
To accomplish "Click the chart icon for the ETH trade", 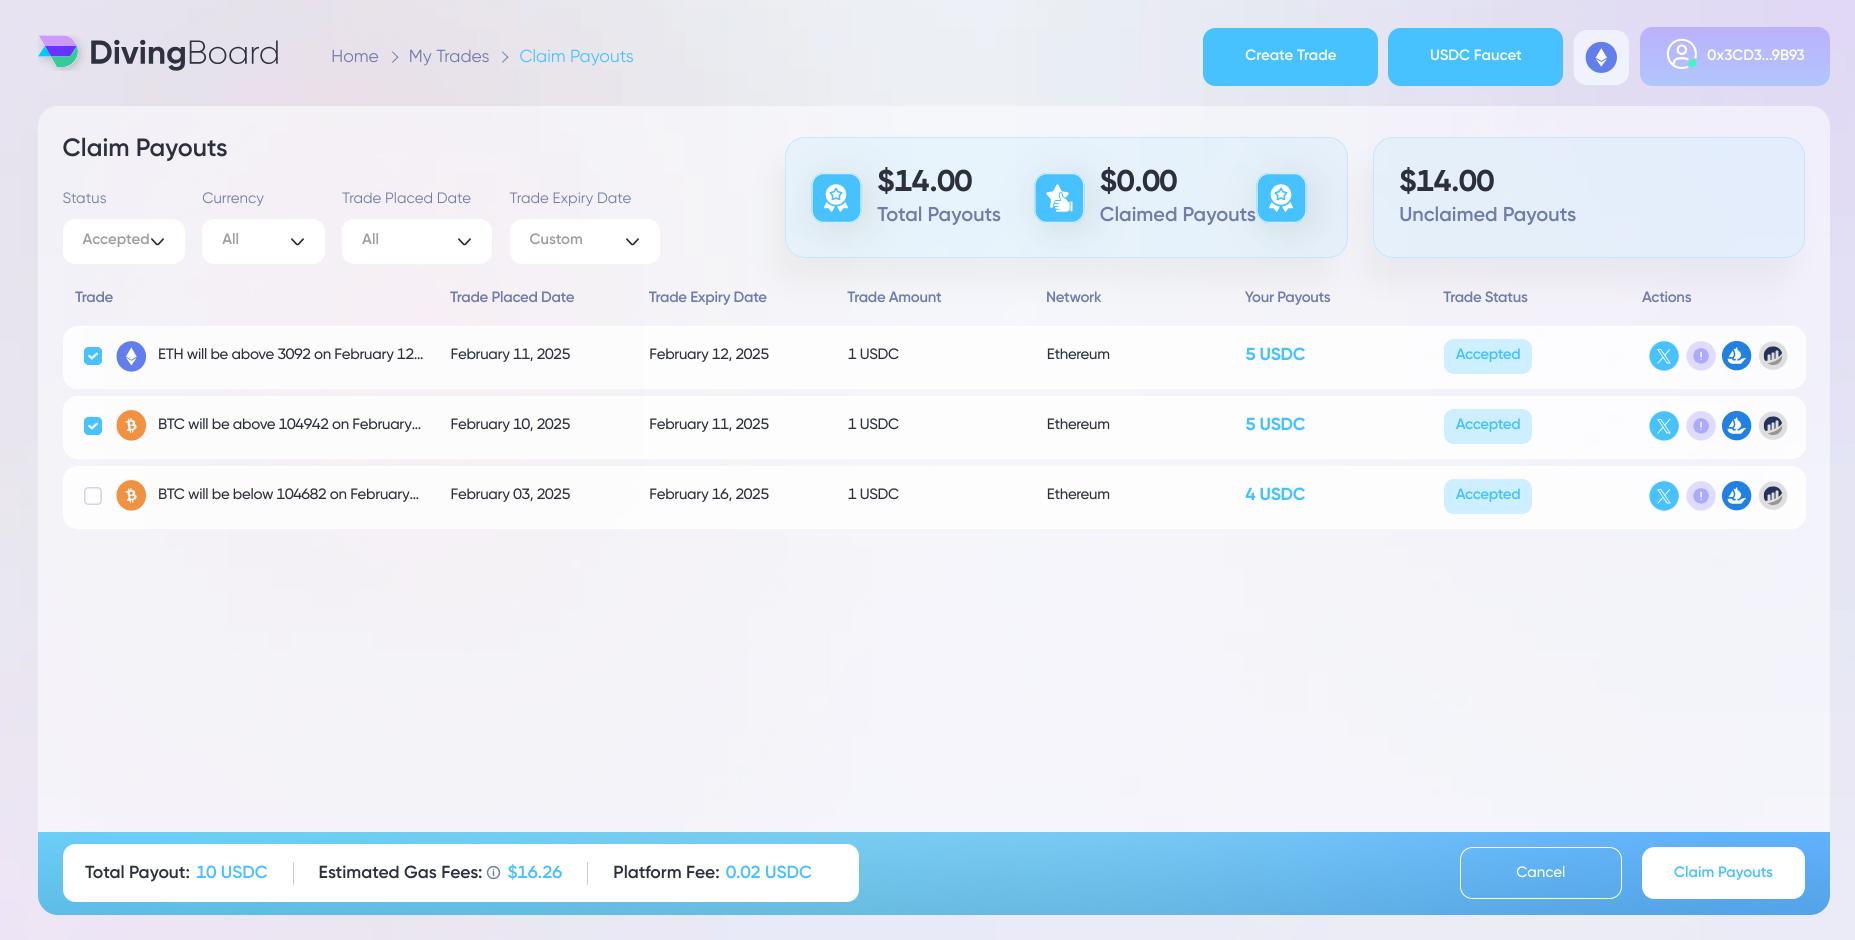I will [x=1772, y=355].
